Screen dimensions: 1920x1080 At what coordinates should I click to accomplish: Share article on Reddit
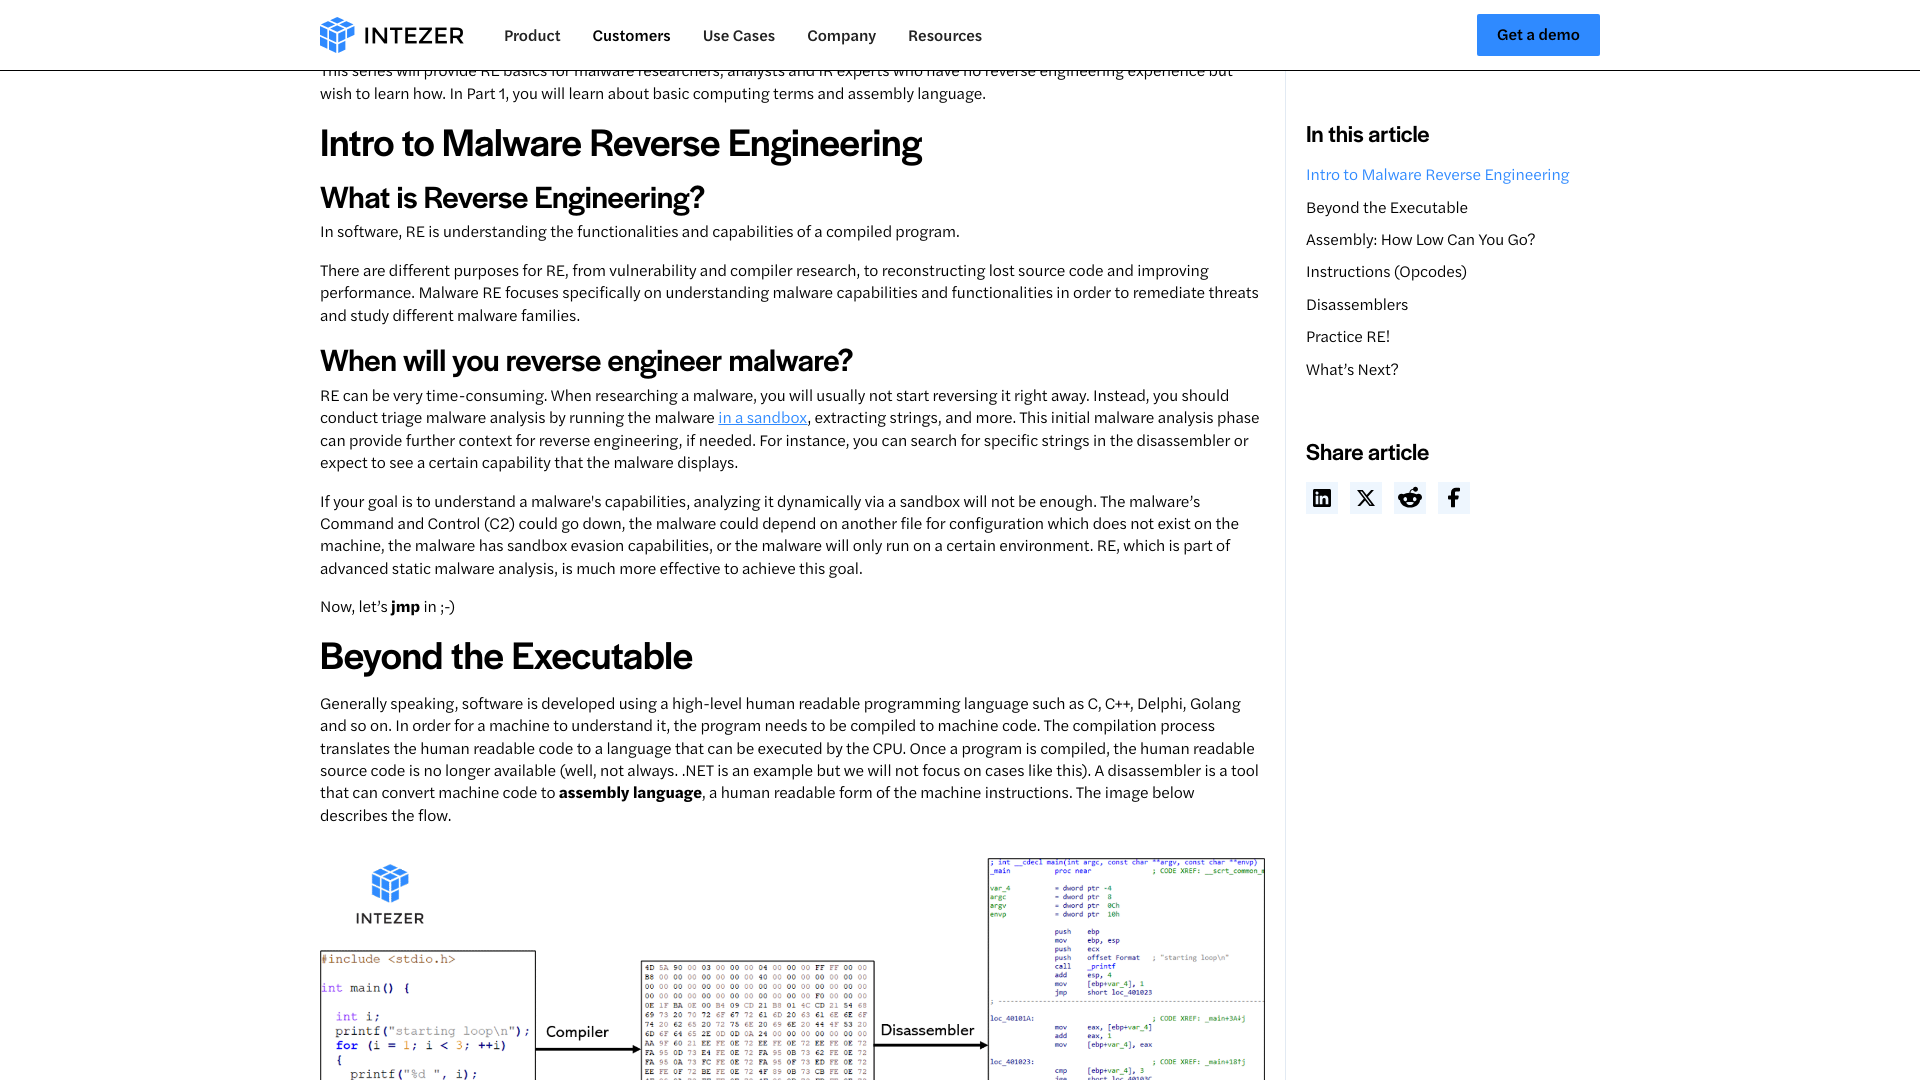[x=1410, y=498]
